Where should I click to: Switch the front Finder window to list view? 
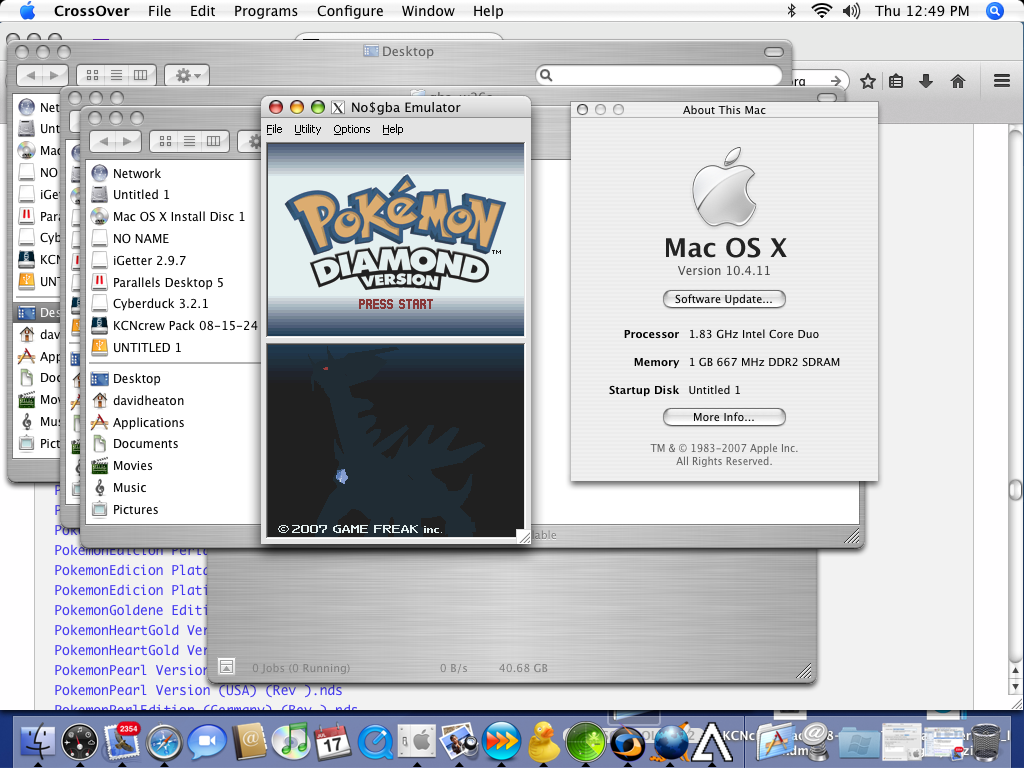[189, 140]
